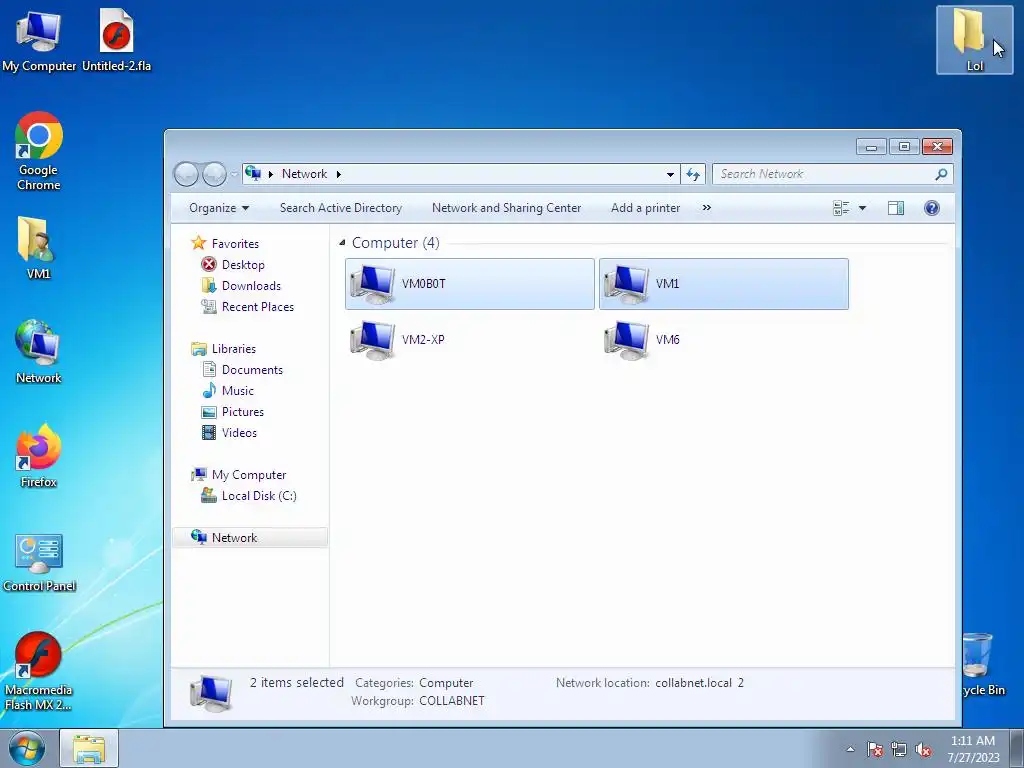Collapse the Computer (4) group
Image resolution: width=1024 pixels, height=768 pixels.
click(342, 243)
